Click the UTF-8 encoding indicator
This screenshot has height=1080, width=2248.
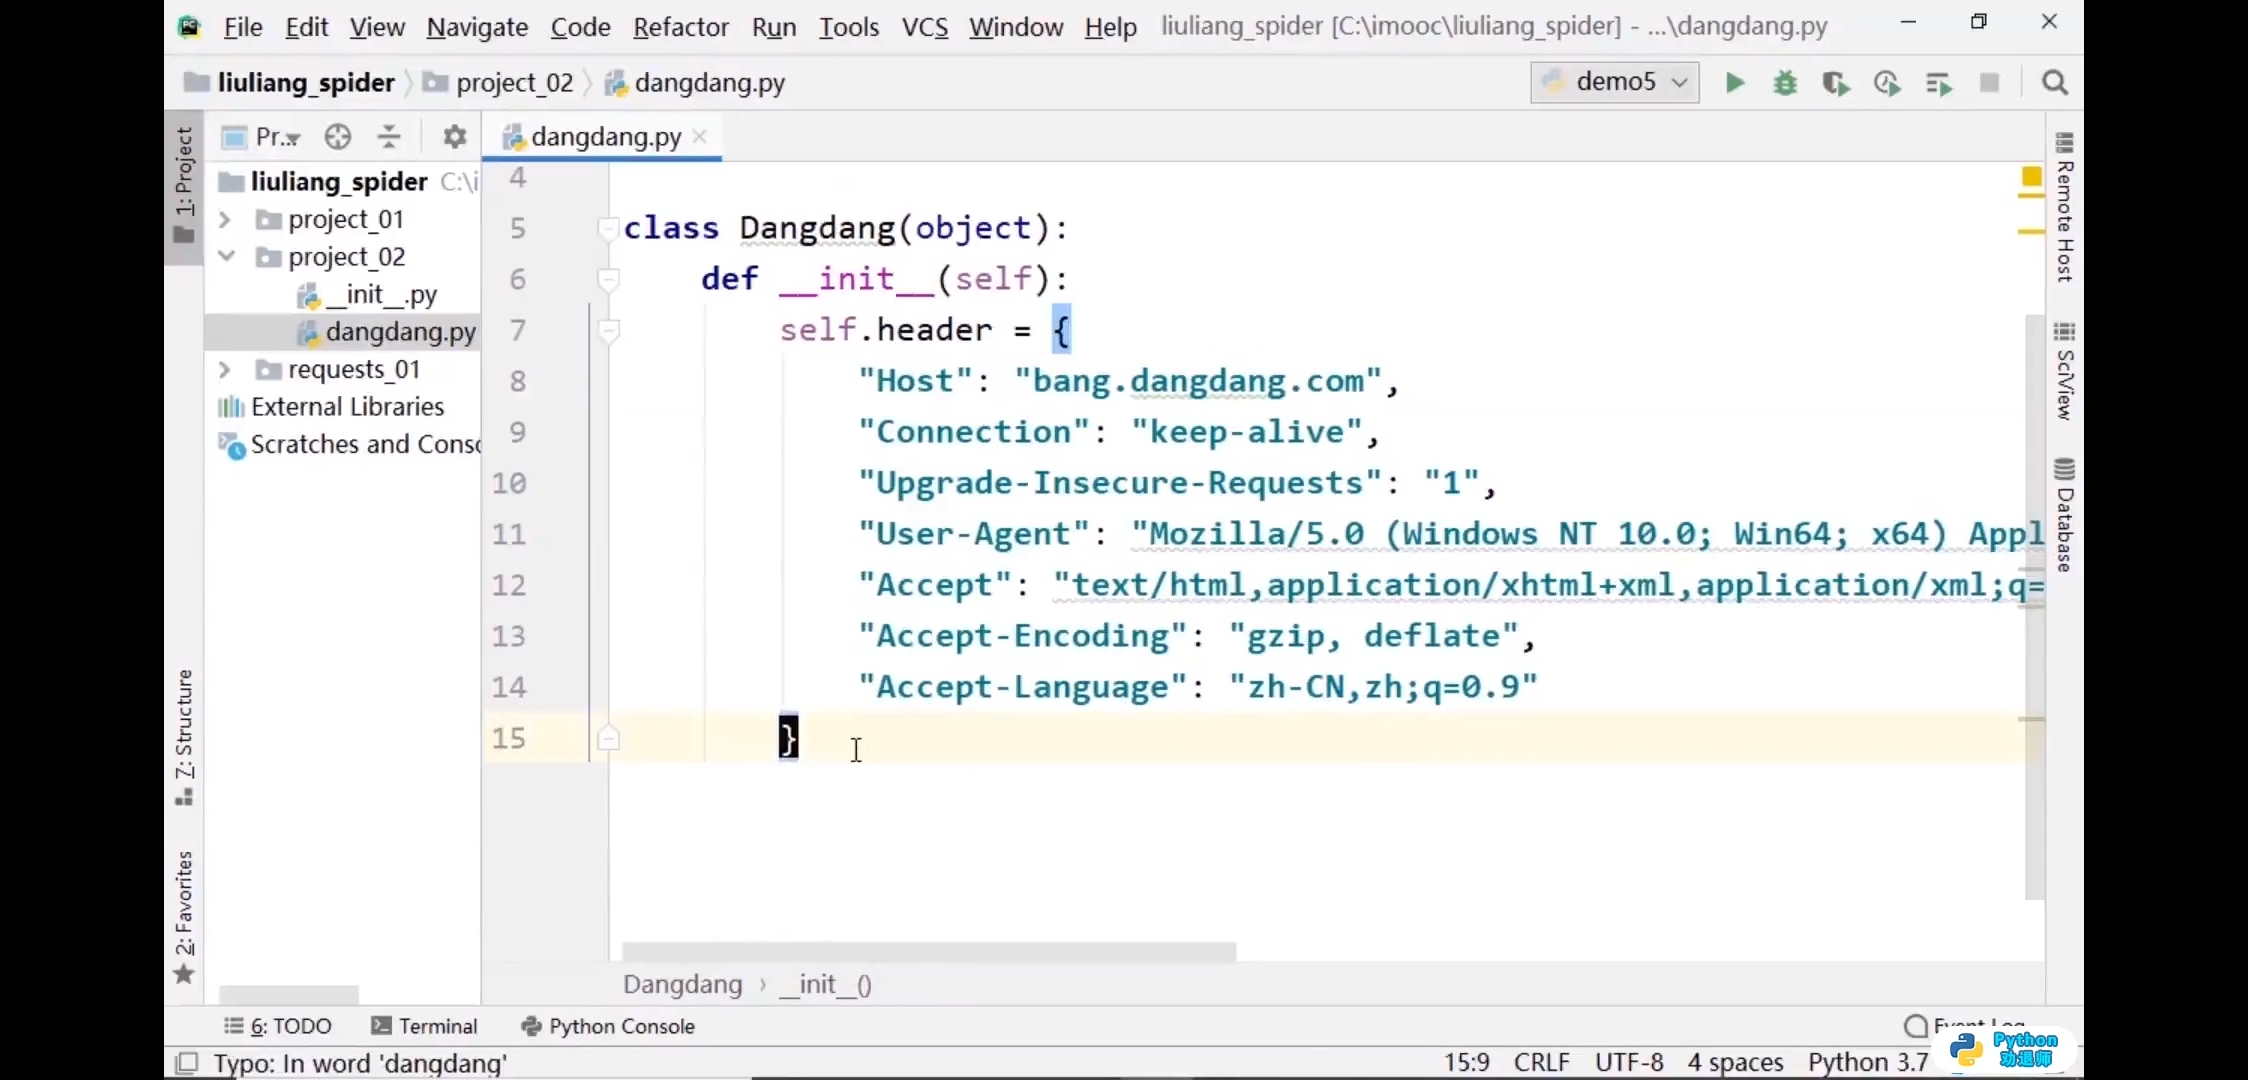[x=1629, y=1062]
